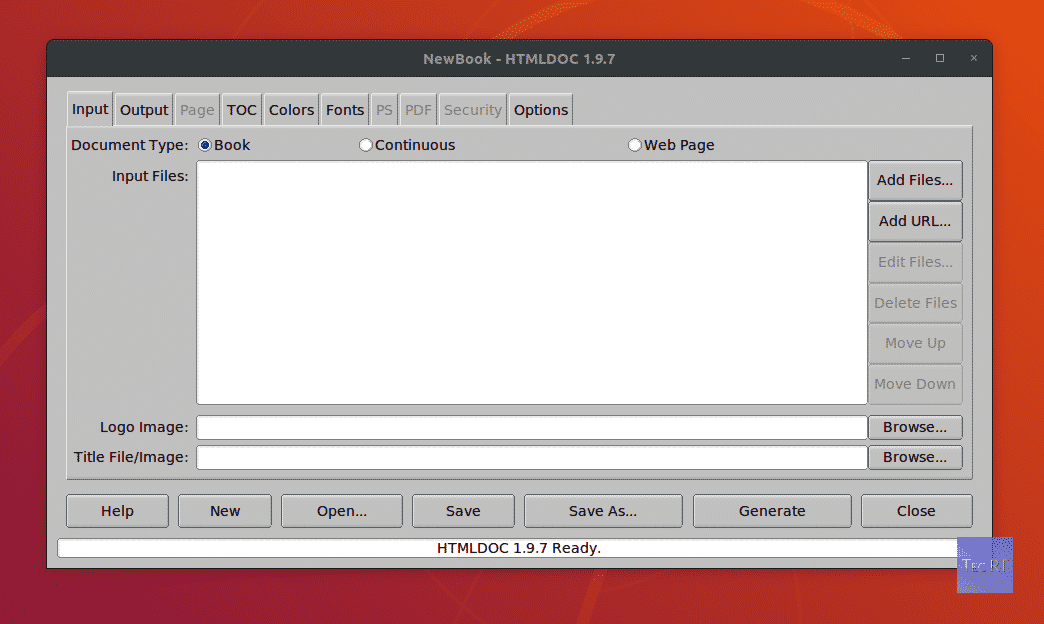Click the Add URL... button
This screenshot has height=624, width=1044.
tap(915, 221)
